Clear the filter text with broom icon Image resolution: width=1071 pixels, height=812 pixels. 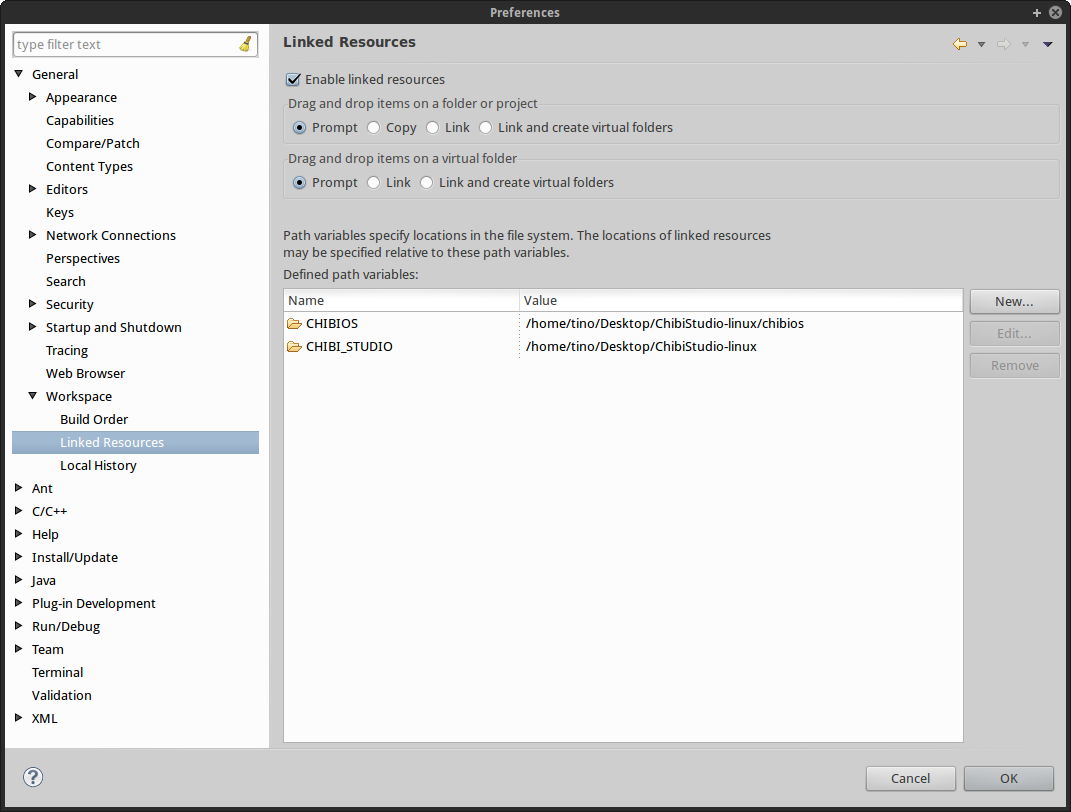point(245,44)
